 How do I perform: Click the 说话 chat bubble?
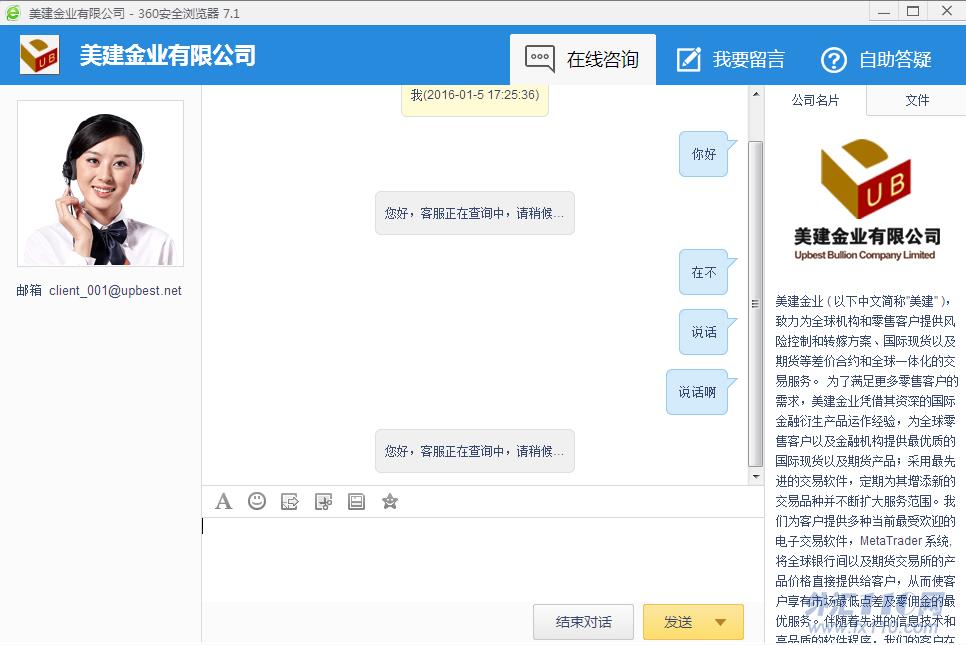pyautogui.click(x=704, y=332)
